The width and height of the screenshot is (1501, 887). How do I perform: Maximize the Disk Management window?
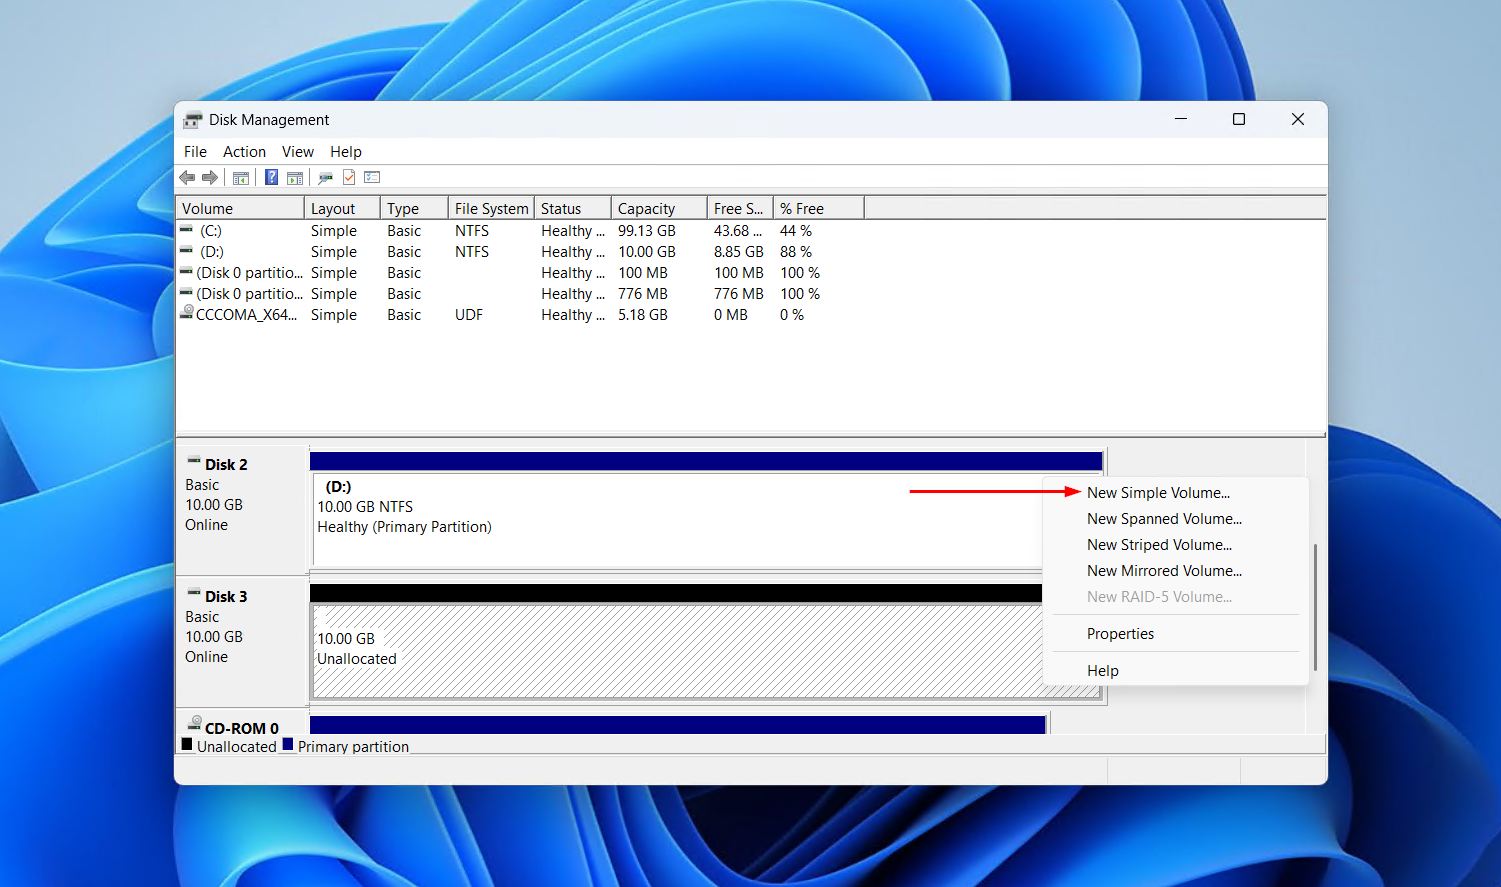[x=1239, y=119]
